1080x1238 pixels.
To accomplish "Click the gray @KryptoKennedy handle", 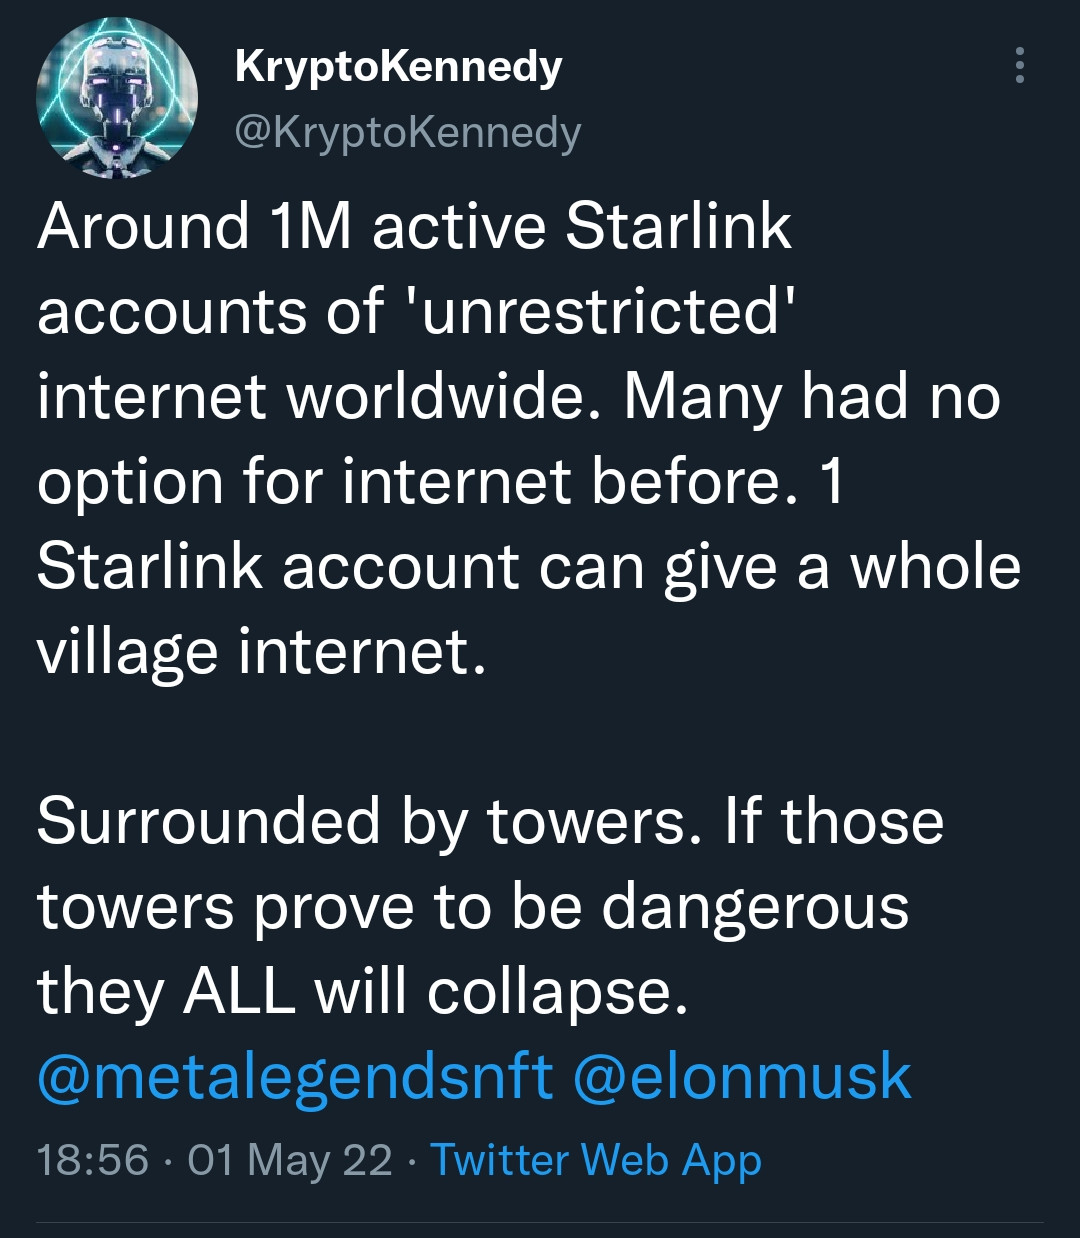I will [407, 131].
